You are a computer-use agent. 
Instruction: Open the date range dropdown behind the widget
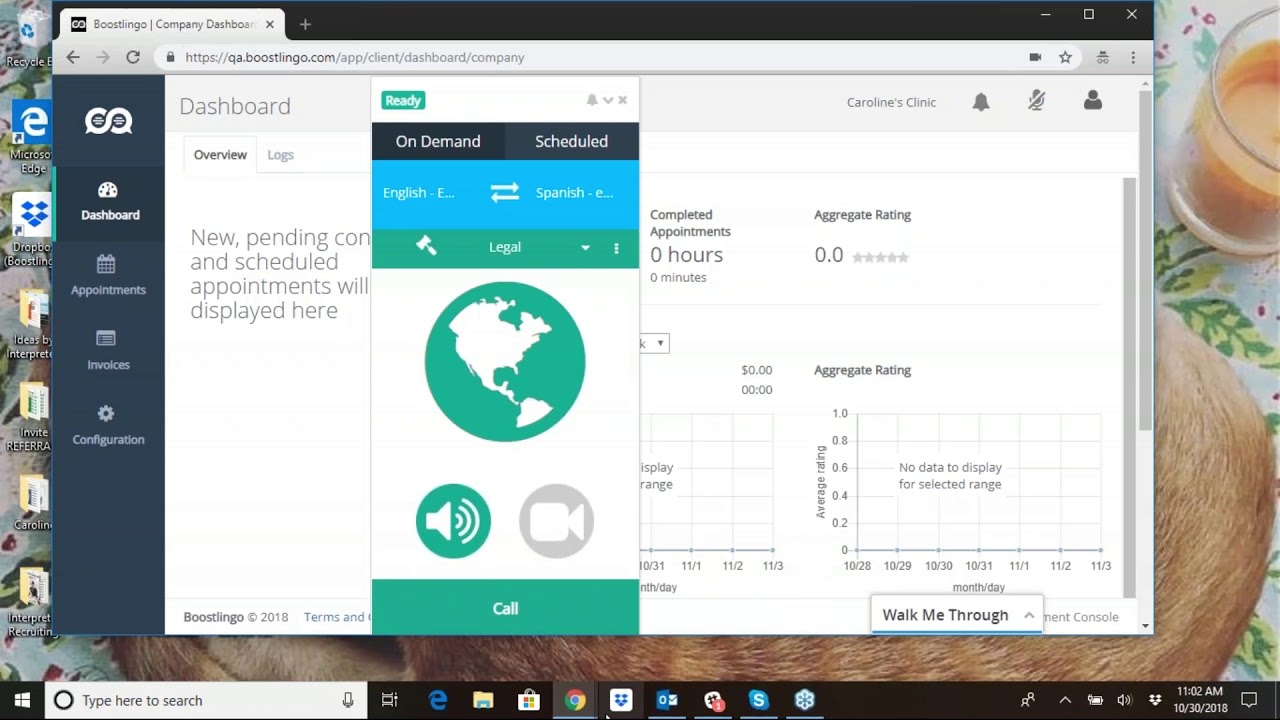point(654,343)
